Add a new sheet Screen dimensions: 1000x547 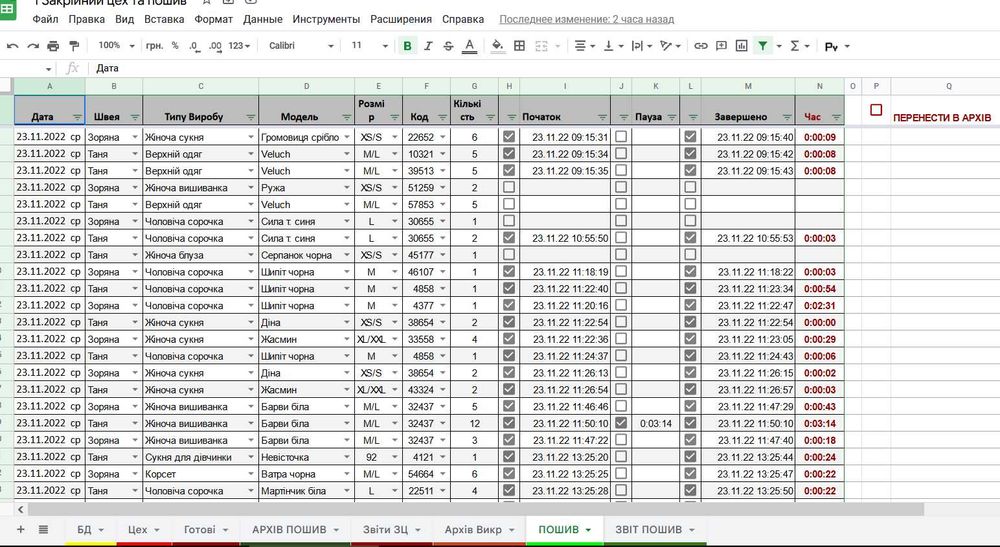coord(20,529)
